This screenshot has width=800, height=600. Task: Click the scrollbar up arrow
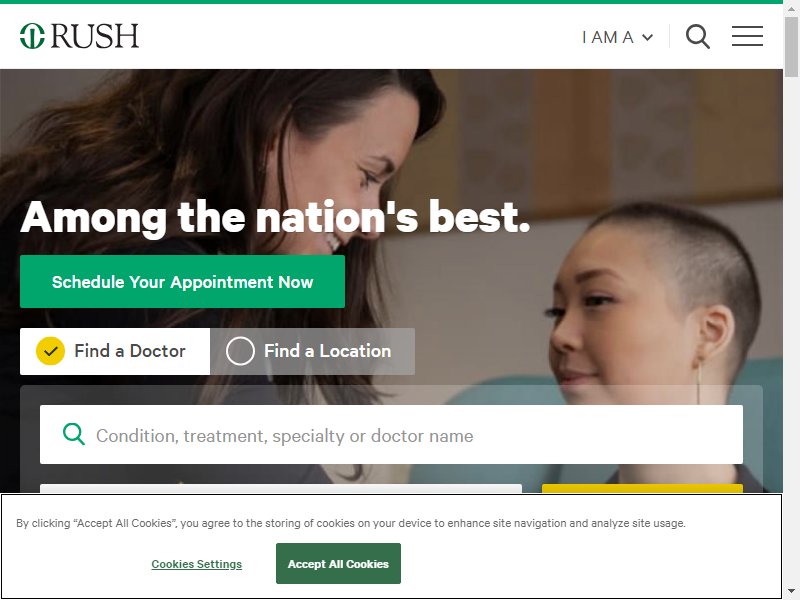click(x=791, y=7)
